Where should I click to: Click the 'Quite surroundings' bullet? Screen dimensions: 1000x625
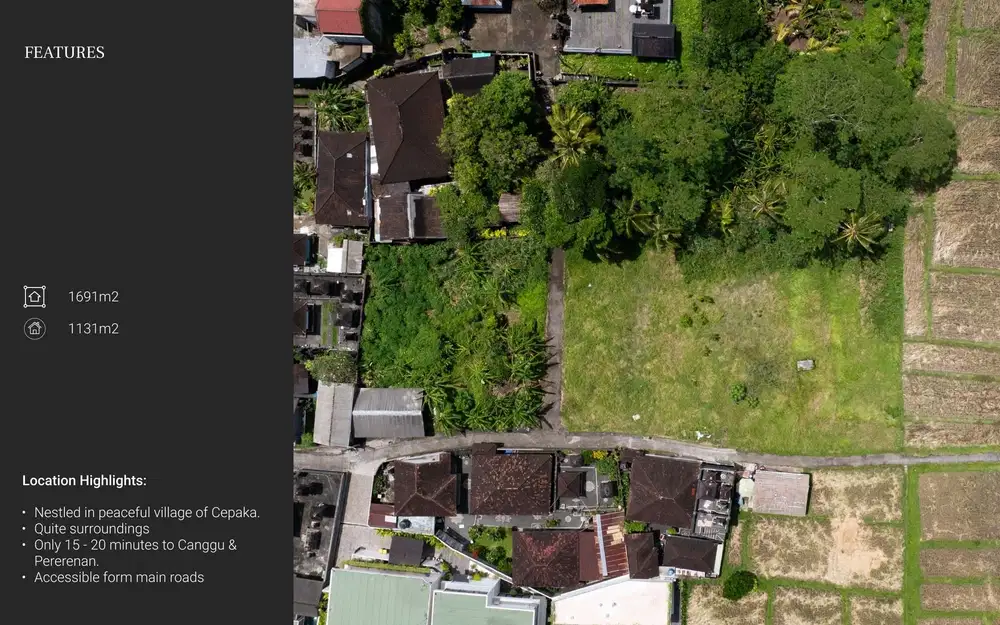coord(91,528)
